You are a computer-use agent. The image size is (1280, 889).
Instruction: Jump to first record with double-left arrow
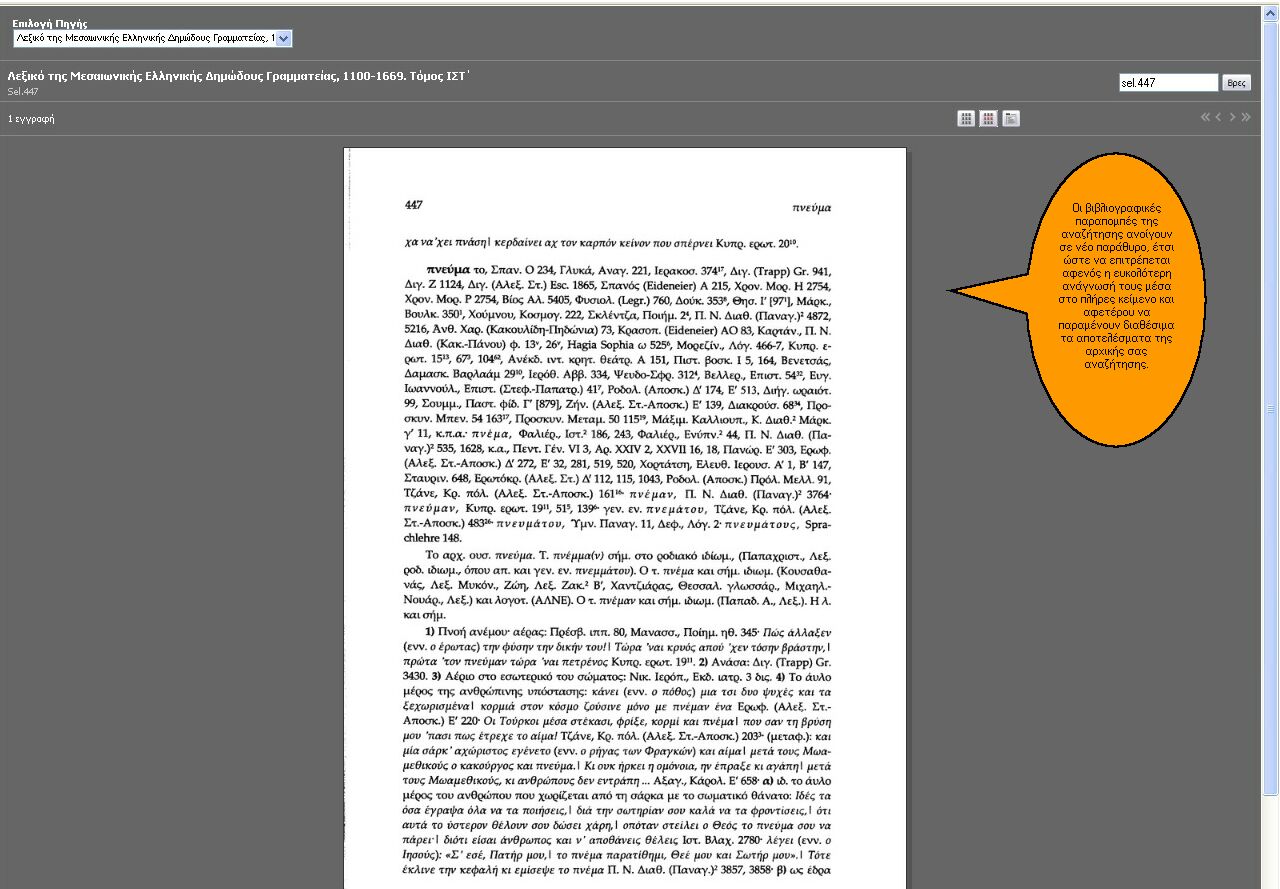point(1206,118)
